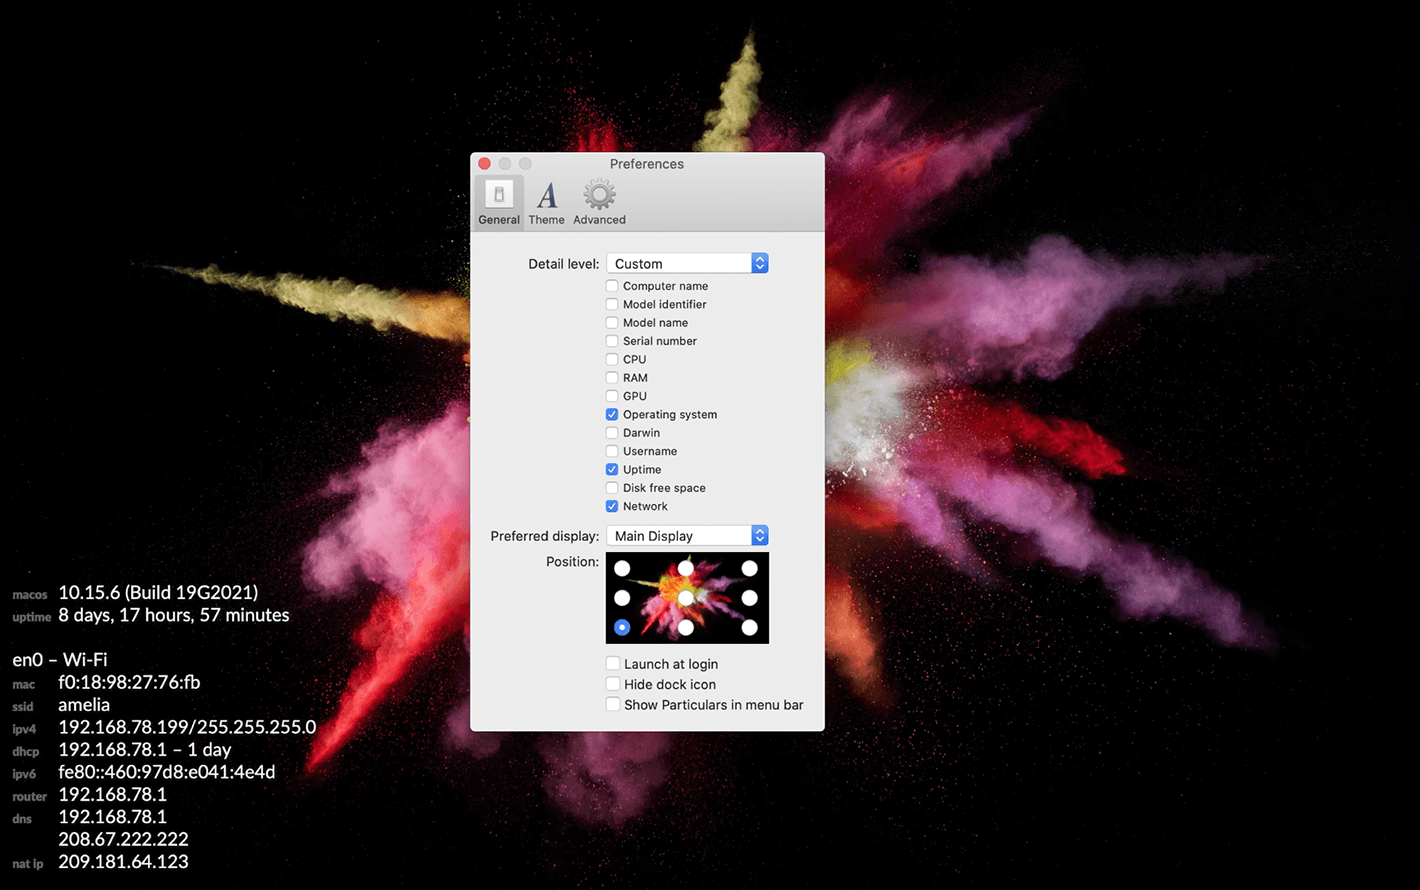Select the center position radio button

tap(686, 598)
